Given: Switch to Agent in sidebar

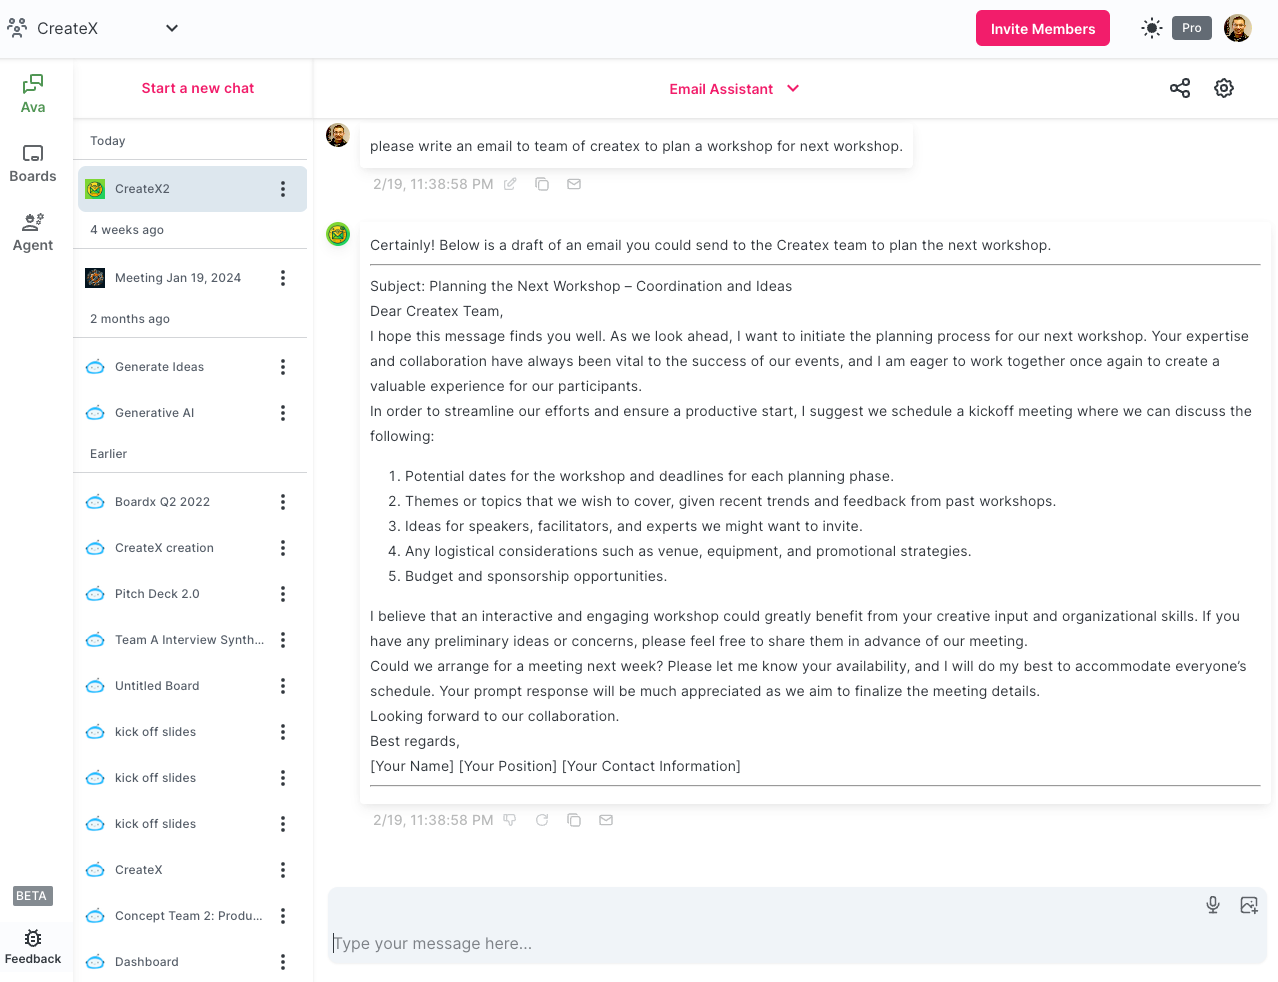Looking at the screenshot, I should (33, 233).
